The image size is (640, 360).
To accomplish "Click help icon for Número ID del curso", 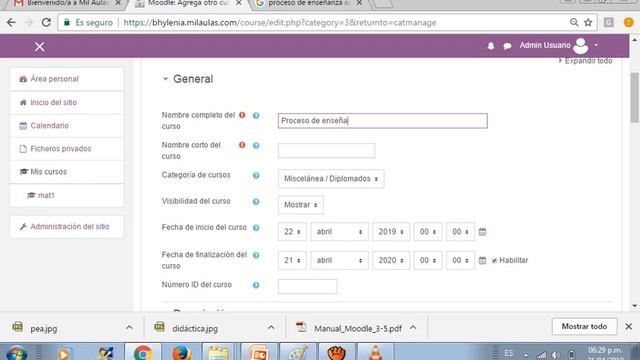I will click(256, 285).
